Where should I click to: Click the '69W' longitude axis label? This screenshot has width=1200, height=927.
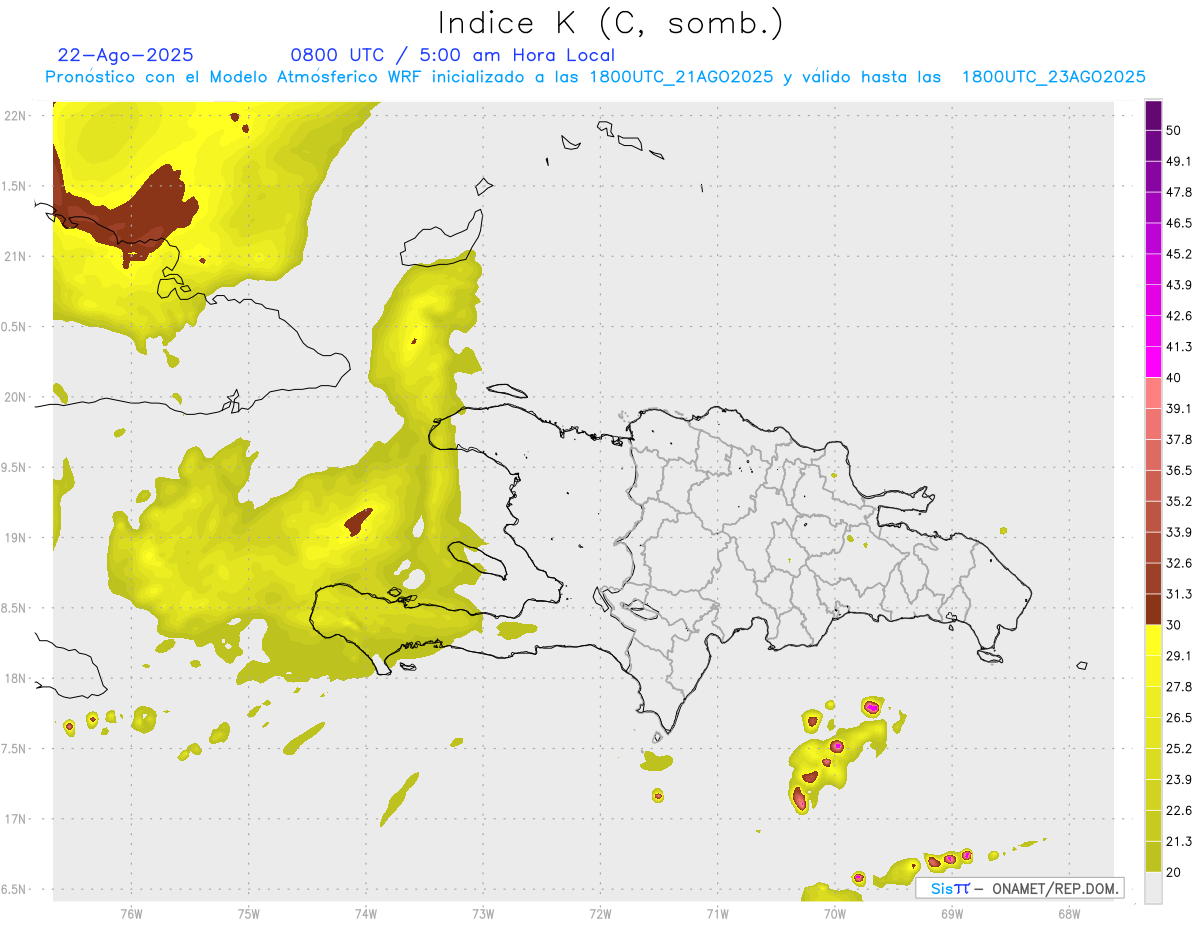(x=951, y=914)
